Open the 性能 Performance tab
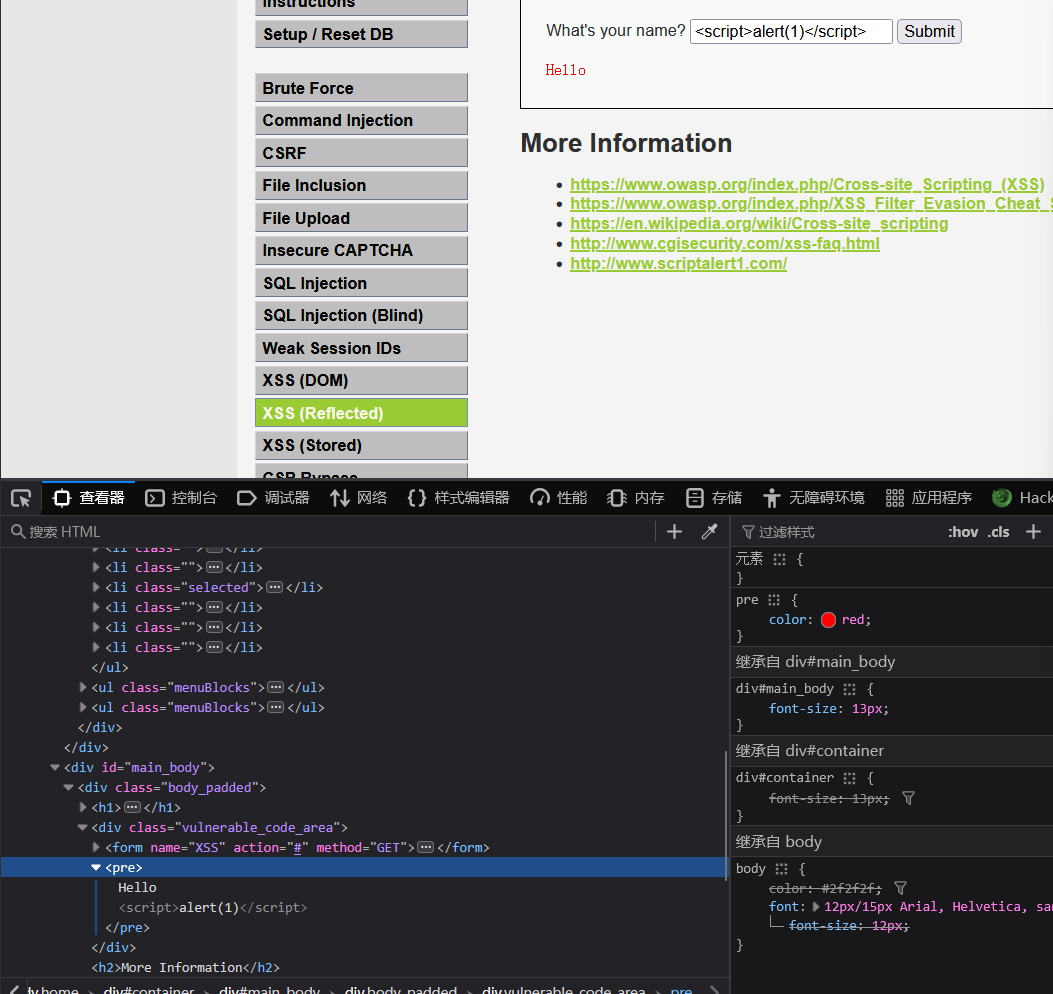 pos(559,498)
